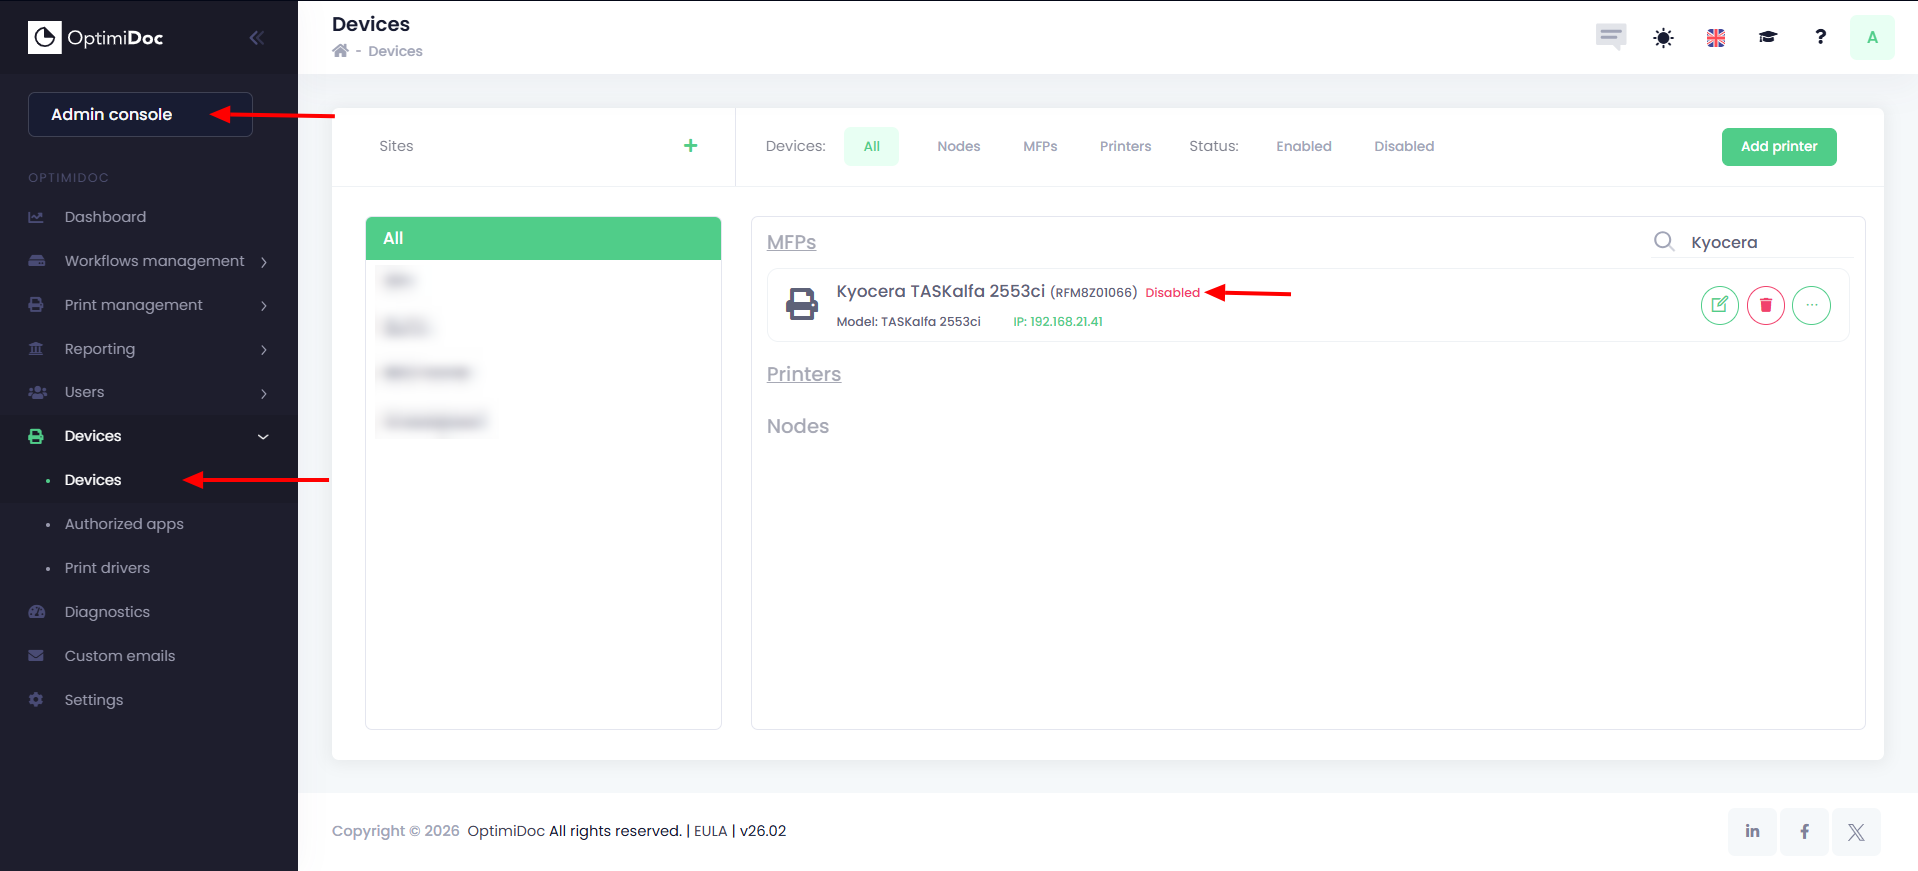This screenshot has width=1918, height=871.
Task: Open language selector flag icon
Action: [x=1715, y=38]
